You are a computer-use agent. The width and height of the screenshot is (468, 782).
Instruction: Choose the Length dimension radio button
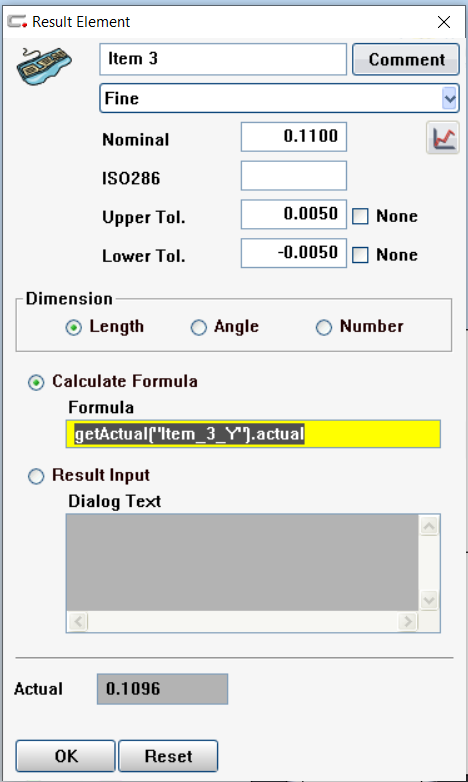pyautogui.click(x=74, y=328)
